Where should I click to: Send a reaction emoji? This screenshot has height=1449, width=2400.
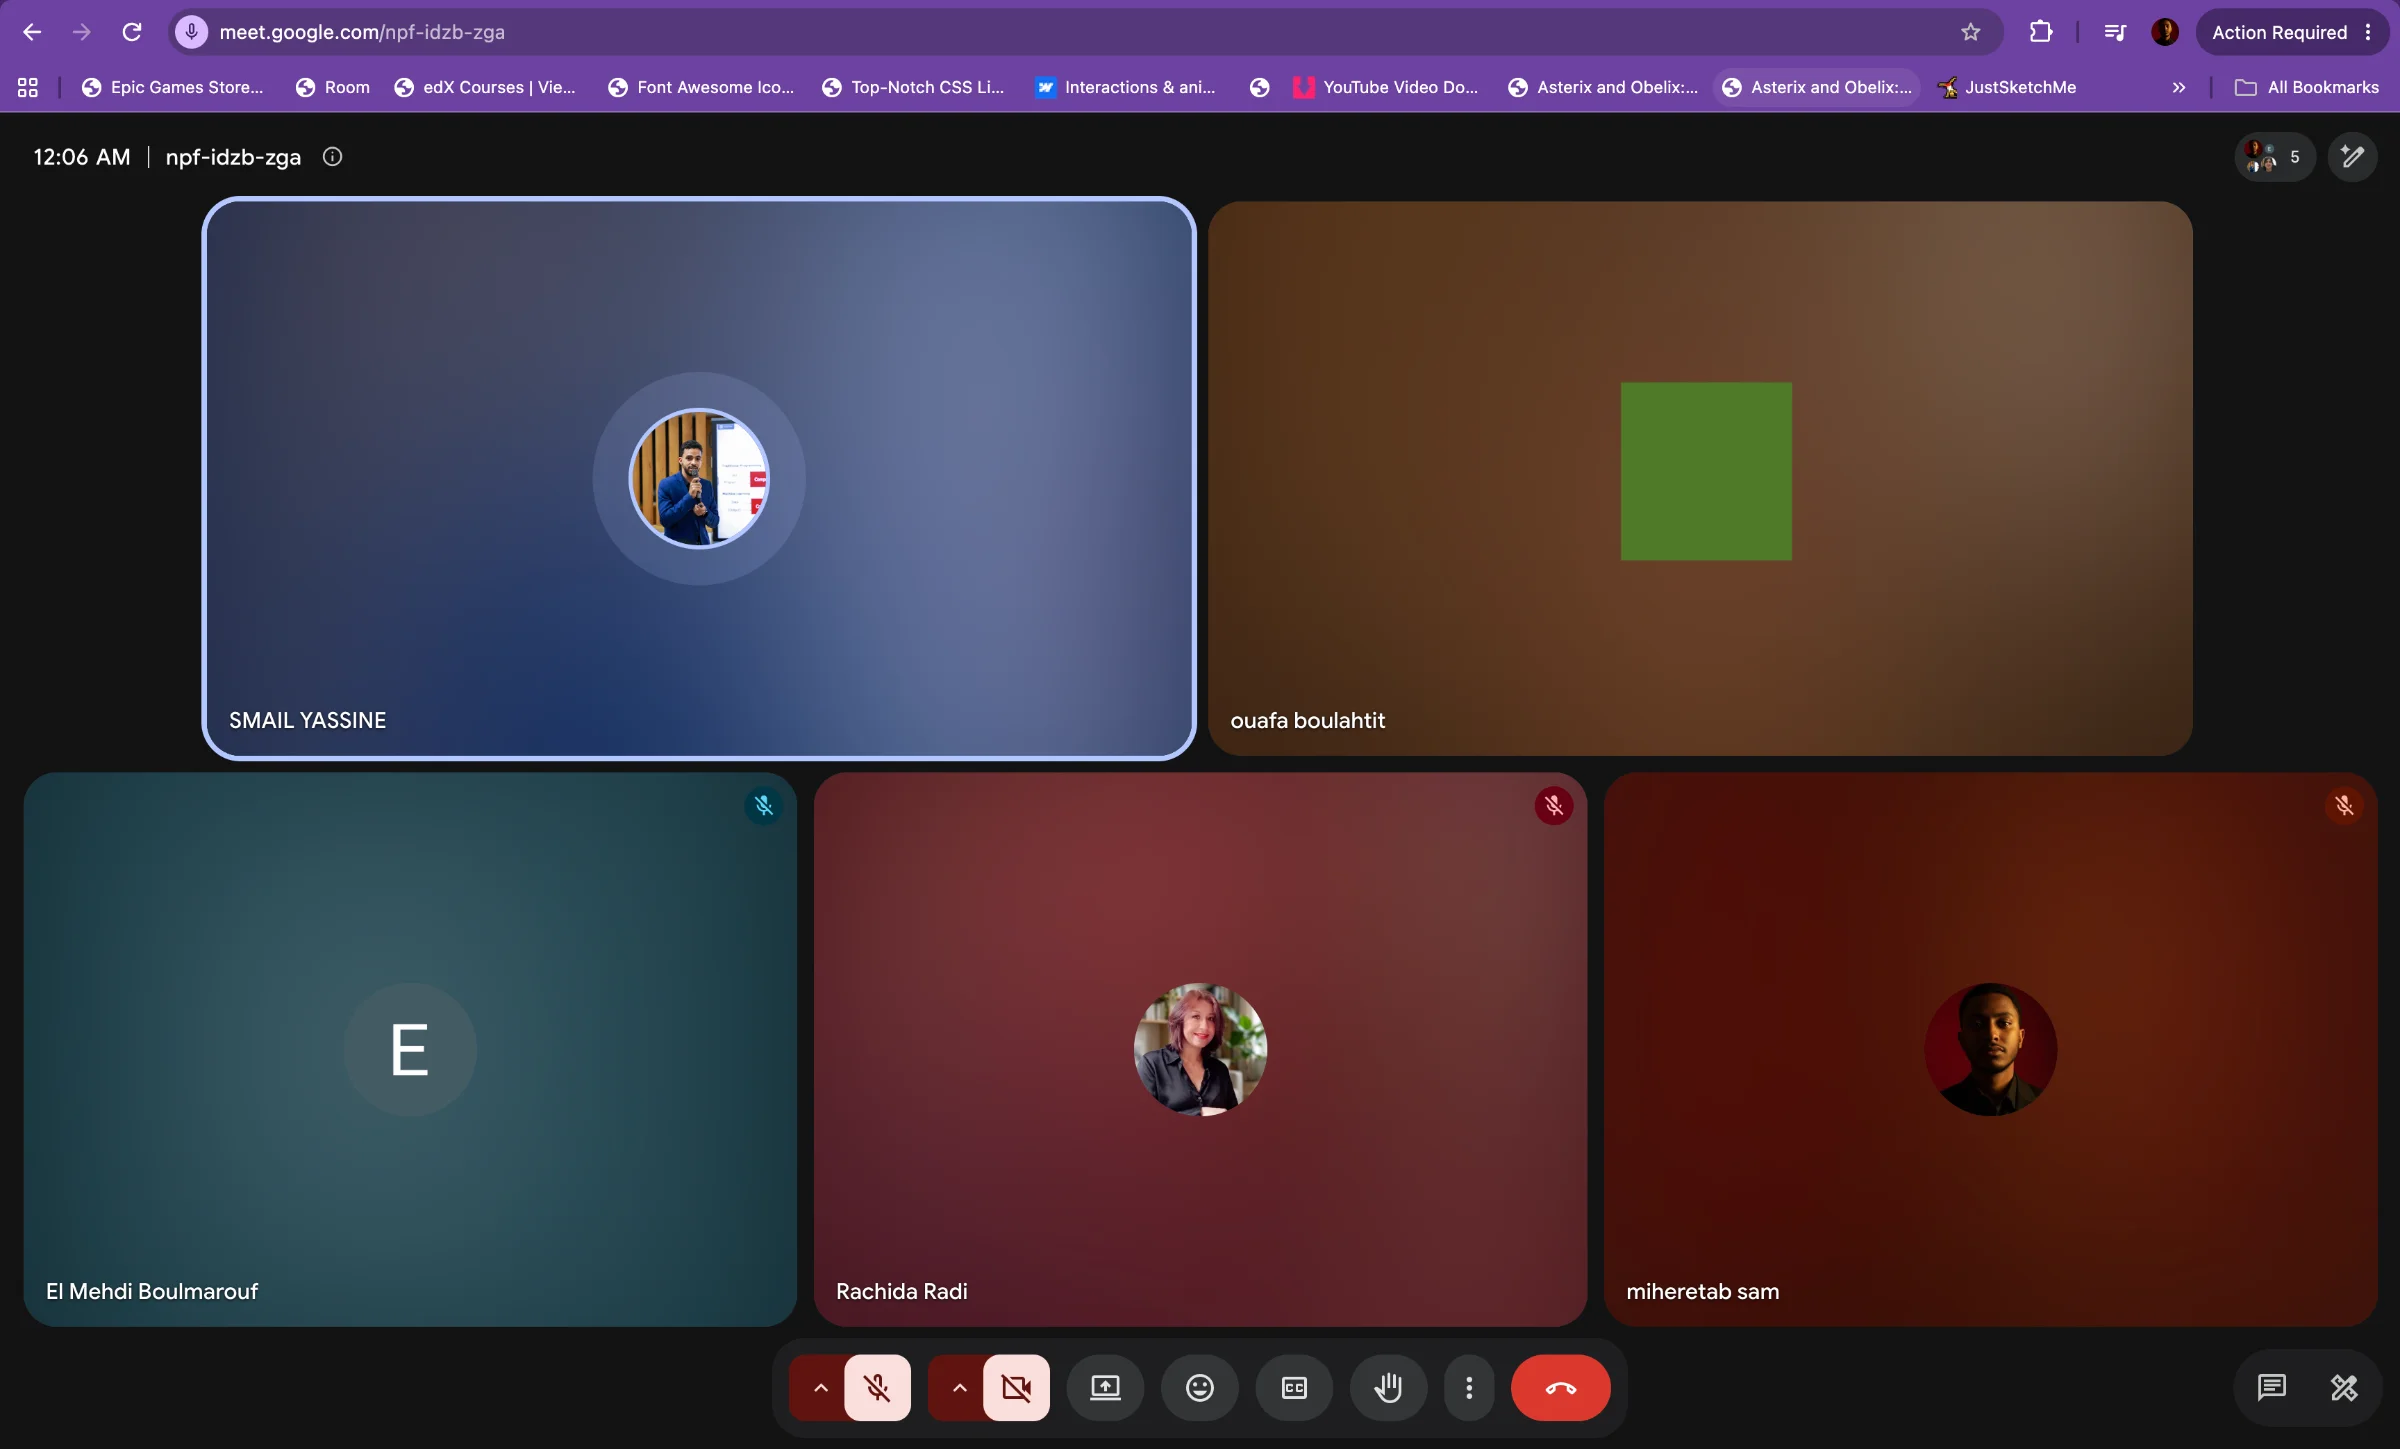[x=1199, y=1388]
